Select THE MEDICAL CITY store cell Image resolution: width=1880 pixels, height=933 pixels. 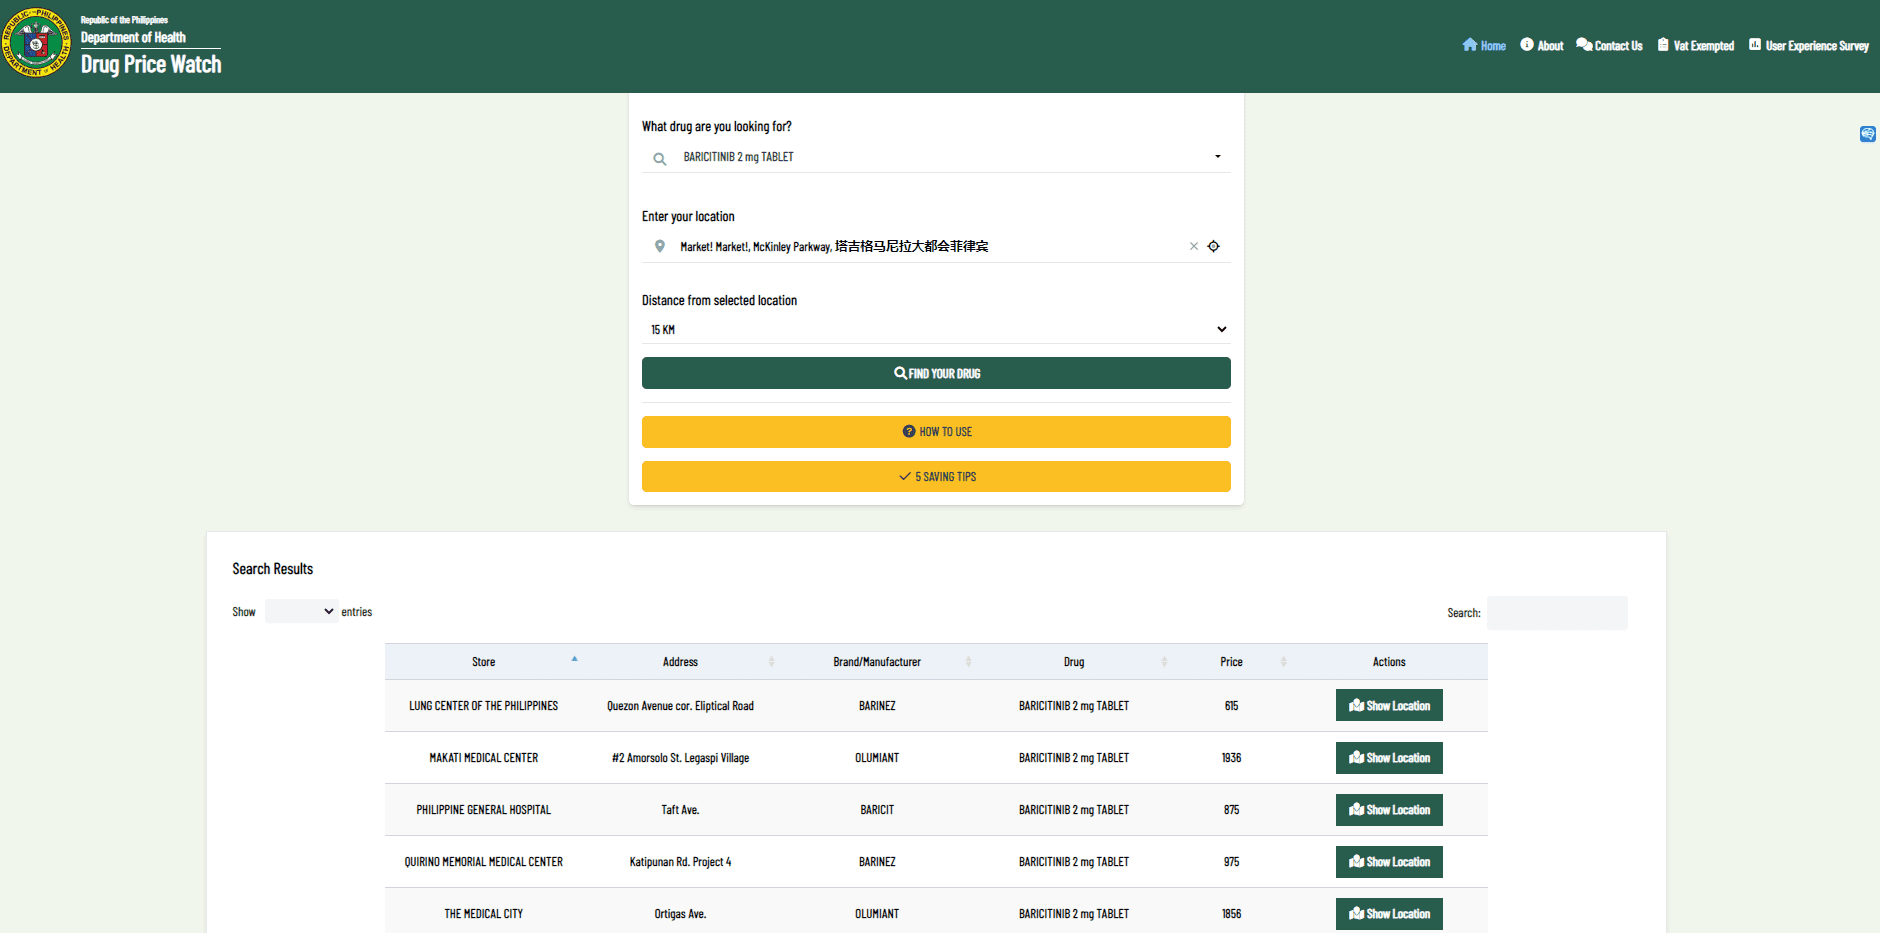(484, 914)
